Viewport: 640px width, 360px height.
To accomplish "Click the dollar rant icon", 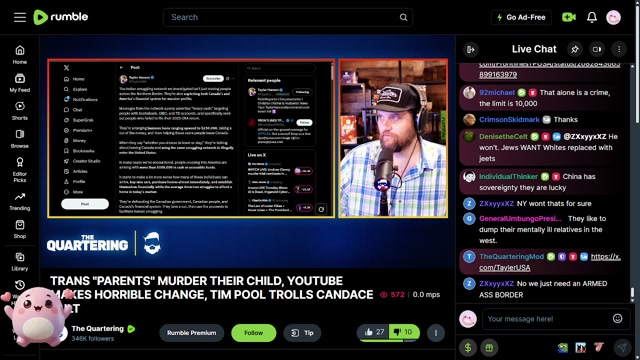I will 468,347.
